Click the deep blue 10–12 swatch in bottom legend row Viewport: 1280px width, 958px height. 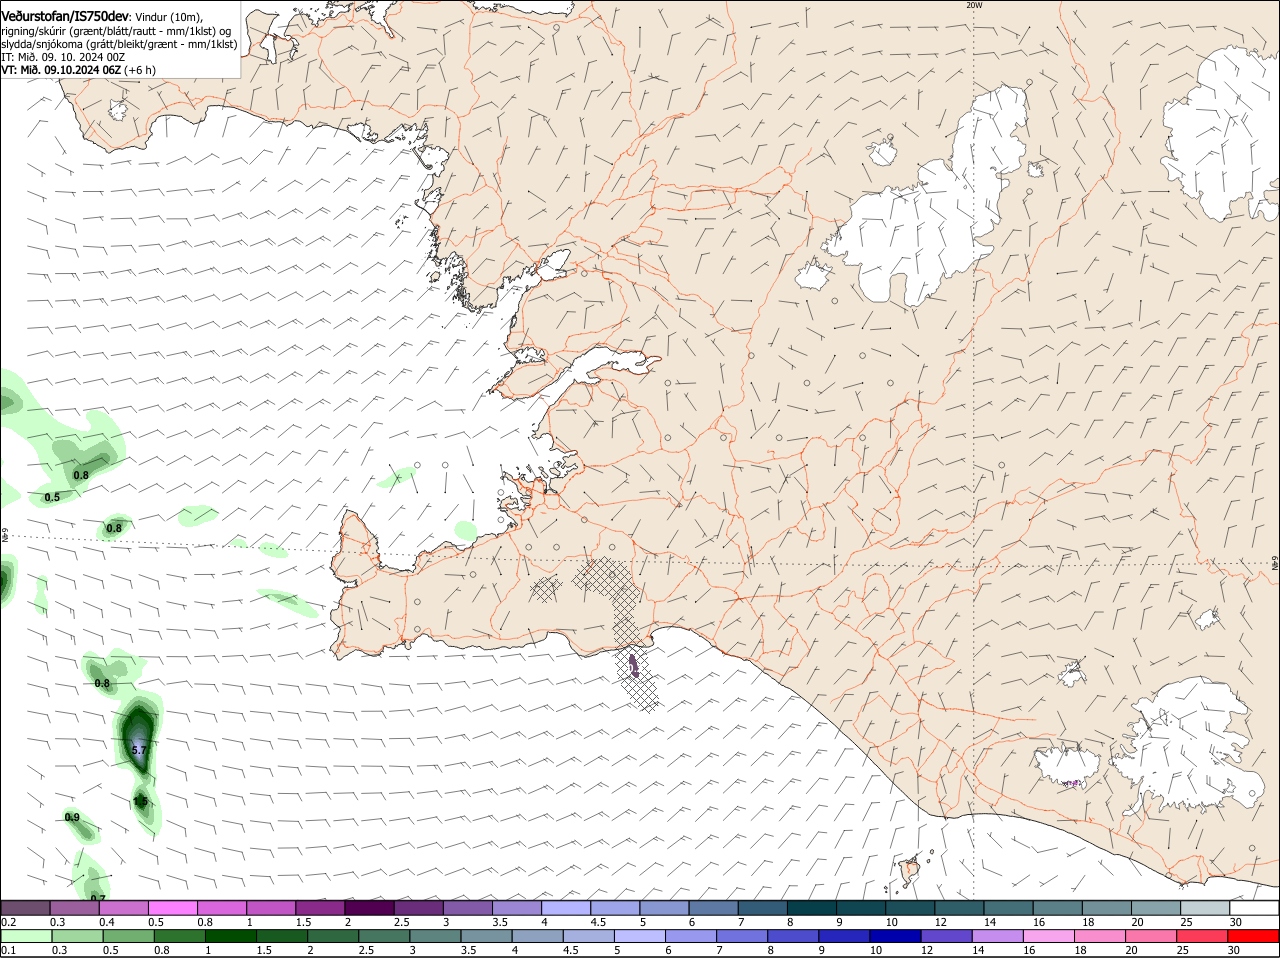(895, 936)
